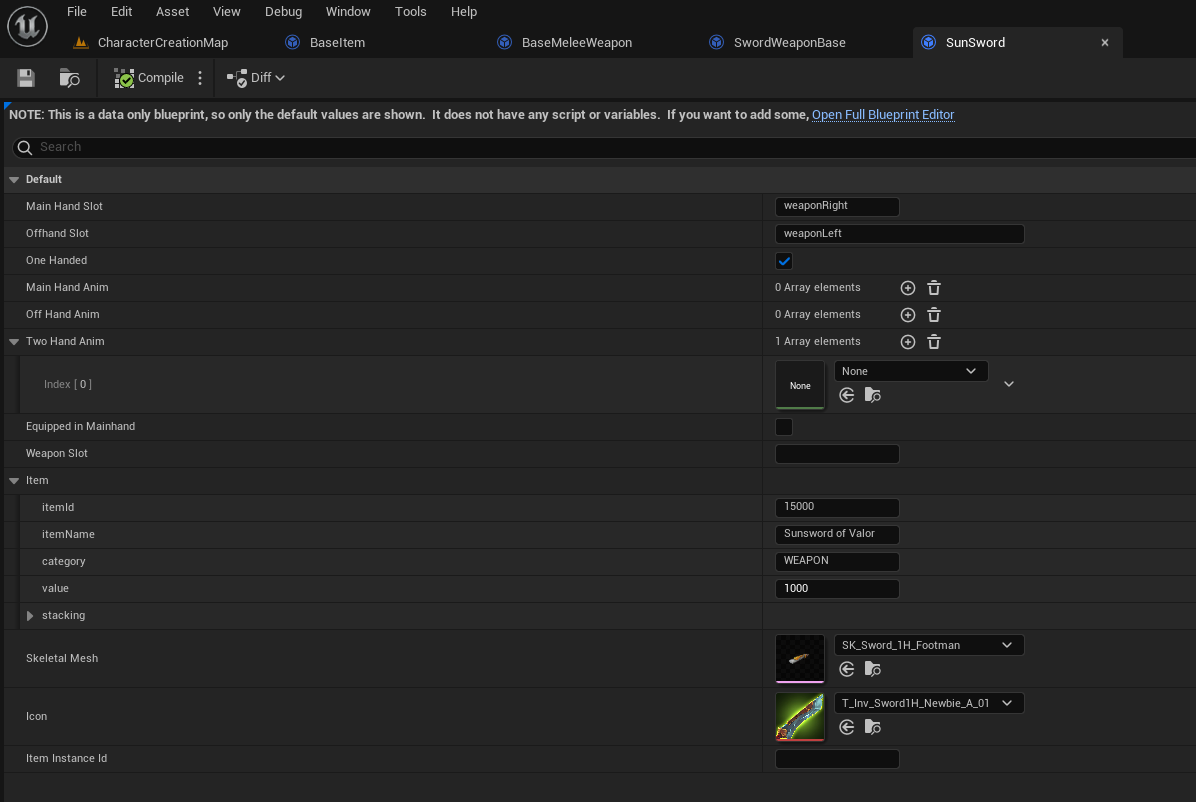Viewport: 1196px width, 802px height.
Task: Expand the stacking property
Action: [x=30, y=616]
